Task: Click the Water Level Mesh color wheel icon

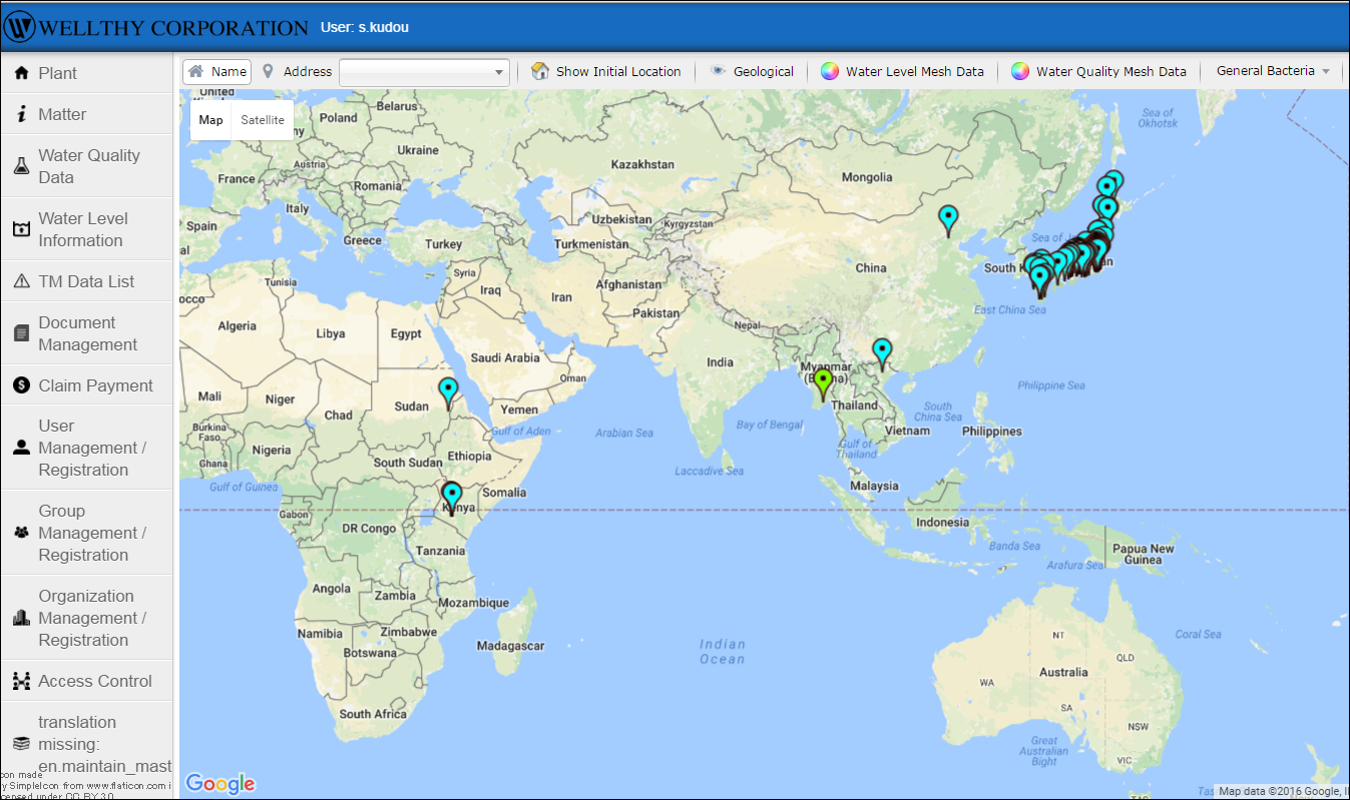Action: [829, 71]
